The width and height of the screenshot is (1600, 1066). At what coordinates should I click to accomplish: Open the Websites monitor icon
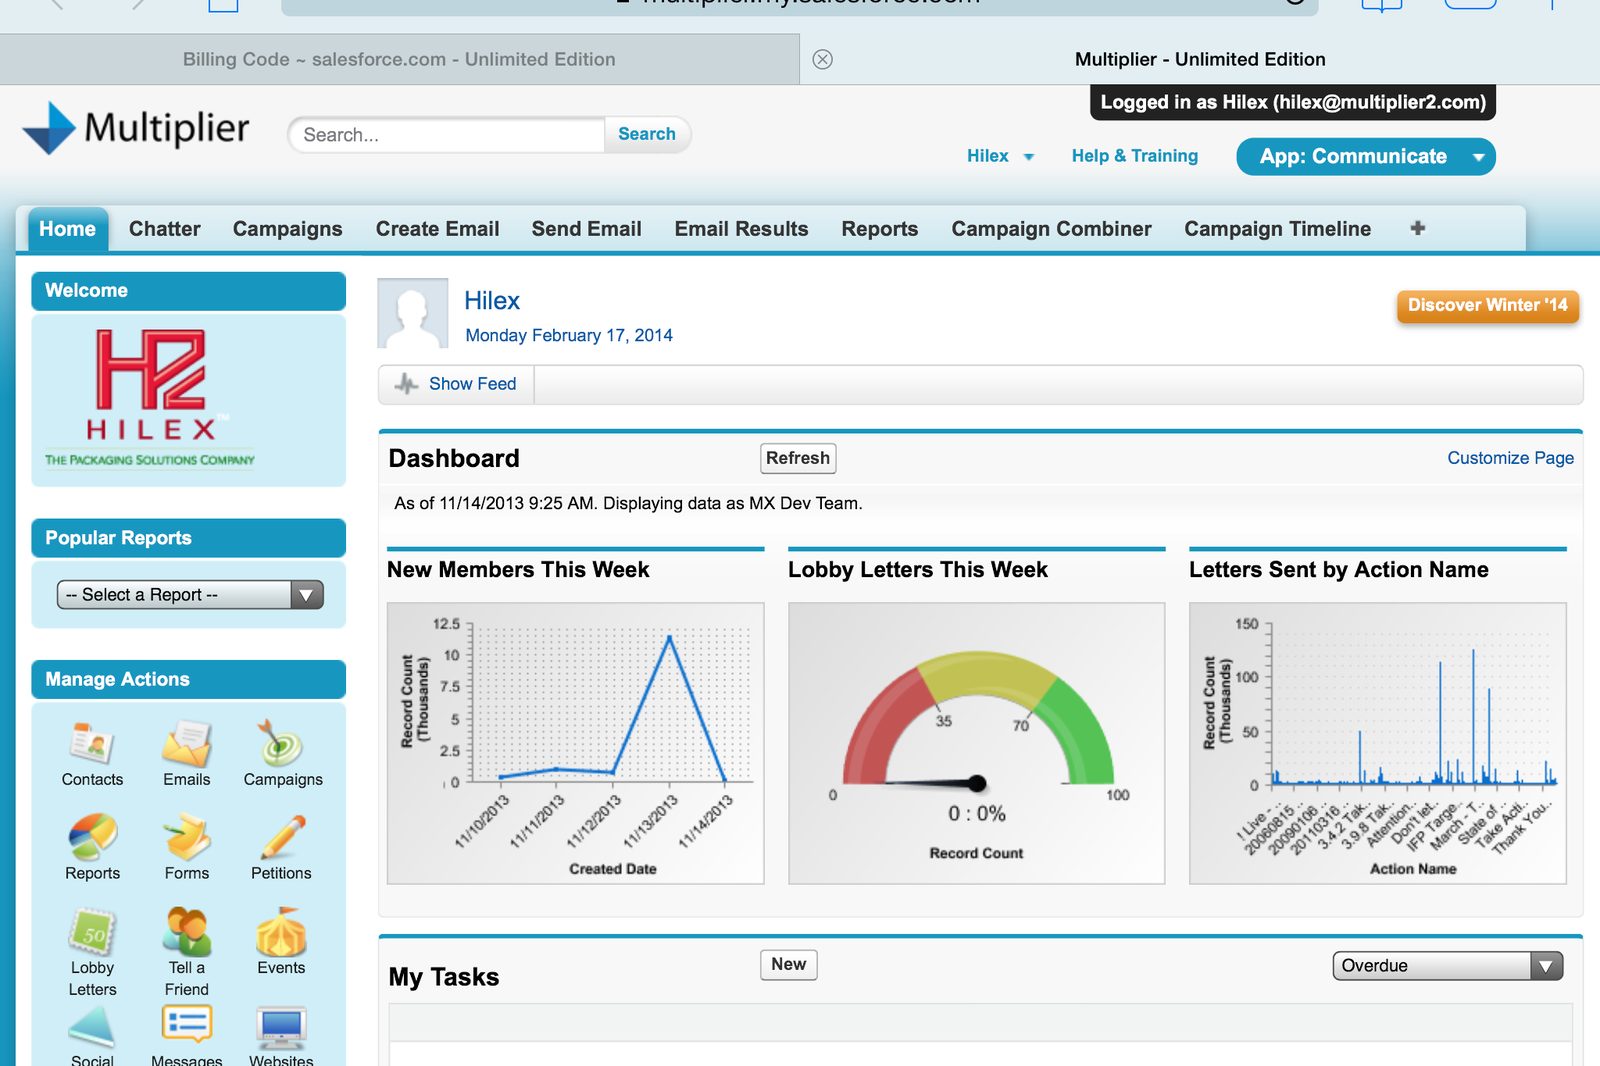(281, 1028)
